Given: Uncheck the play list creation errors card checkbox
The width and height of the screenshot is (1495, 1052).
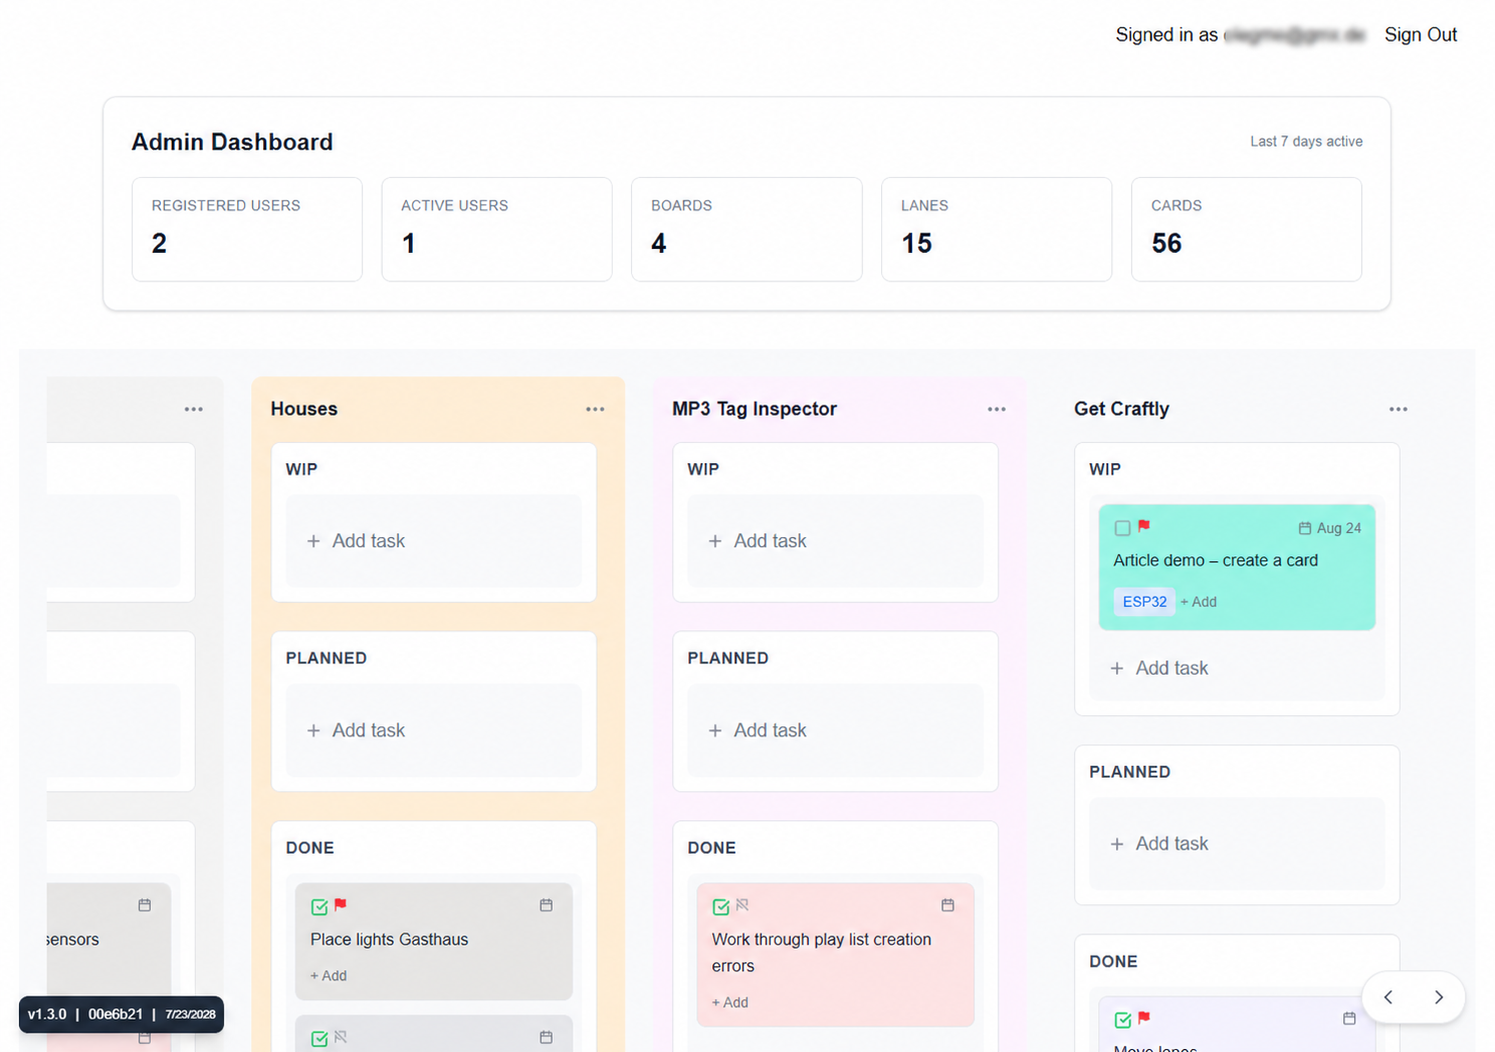Looking at the screenshot, I should tap(721, 907).
